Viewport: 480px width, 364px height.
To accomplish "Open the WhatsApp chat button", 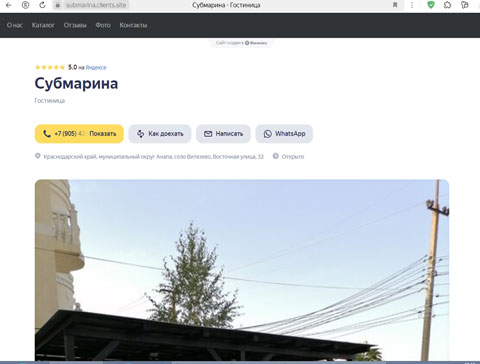I will click(284, 134).
